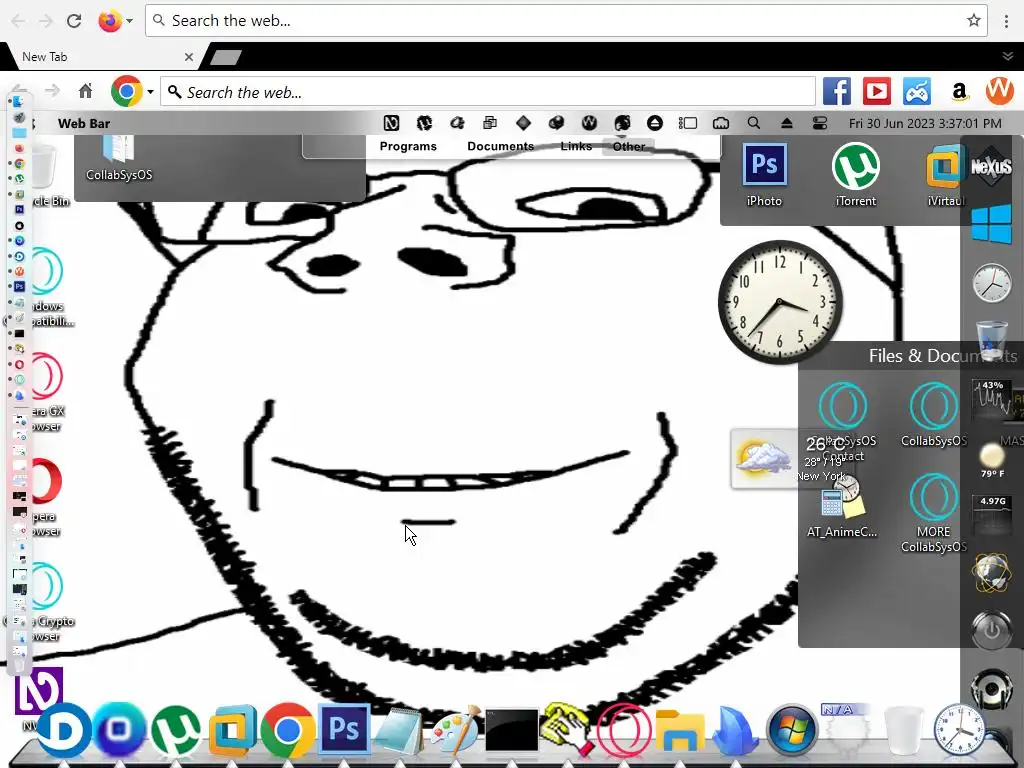Screen dimensions: 1024x768
Task: Open the Amazon shortcut in the web bar
Action: click(959, 92)
